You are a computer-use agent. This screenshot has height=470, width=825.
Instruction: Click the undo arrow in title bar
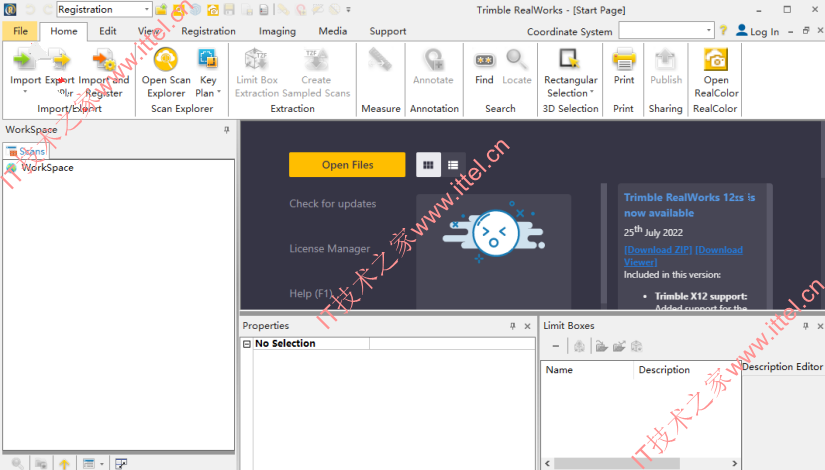click(30, 9)
